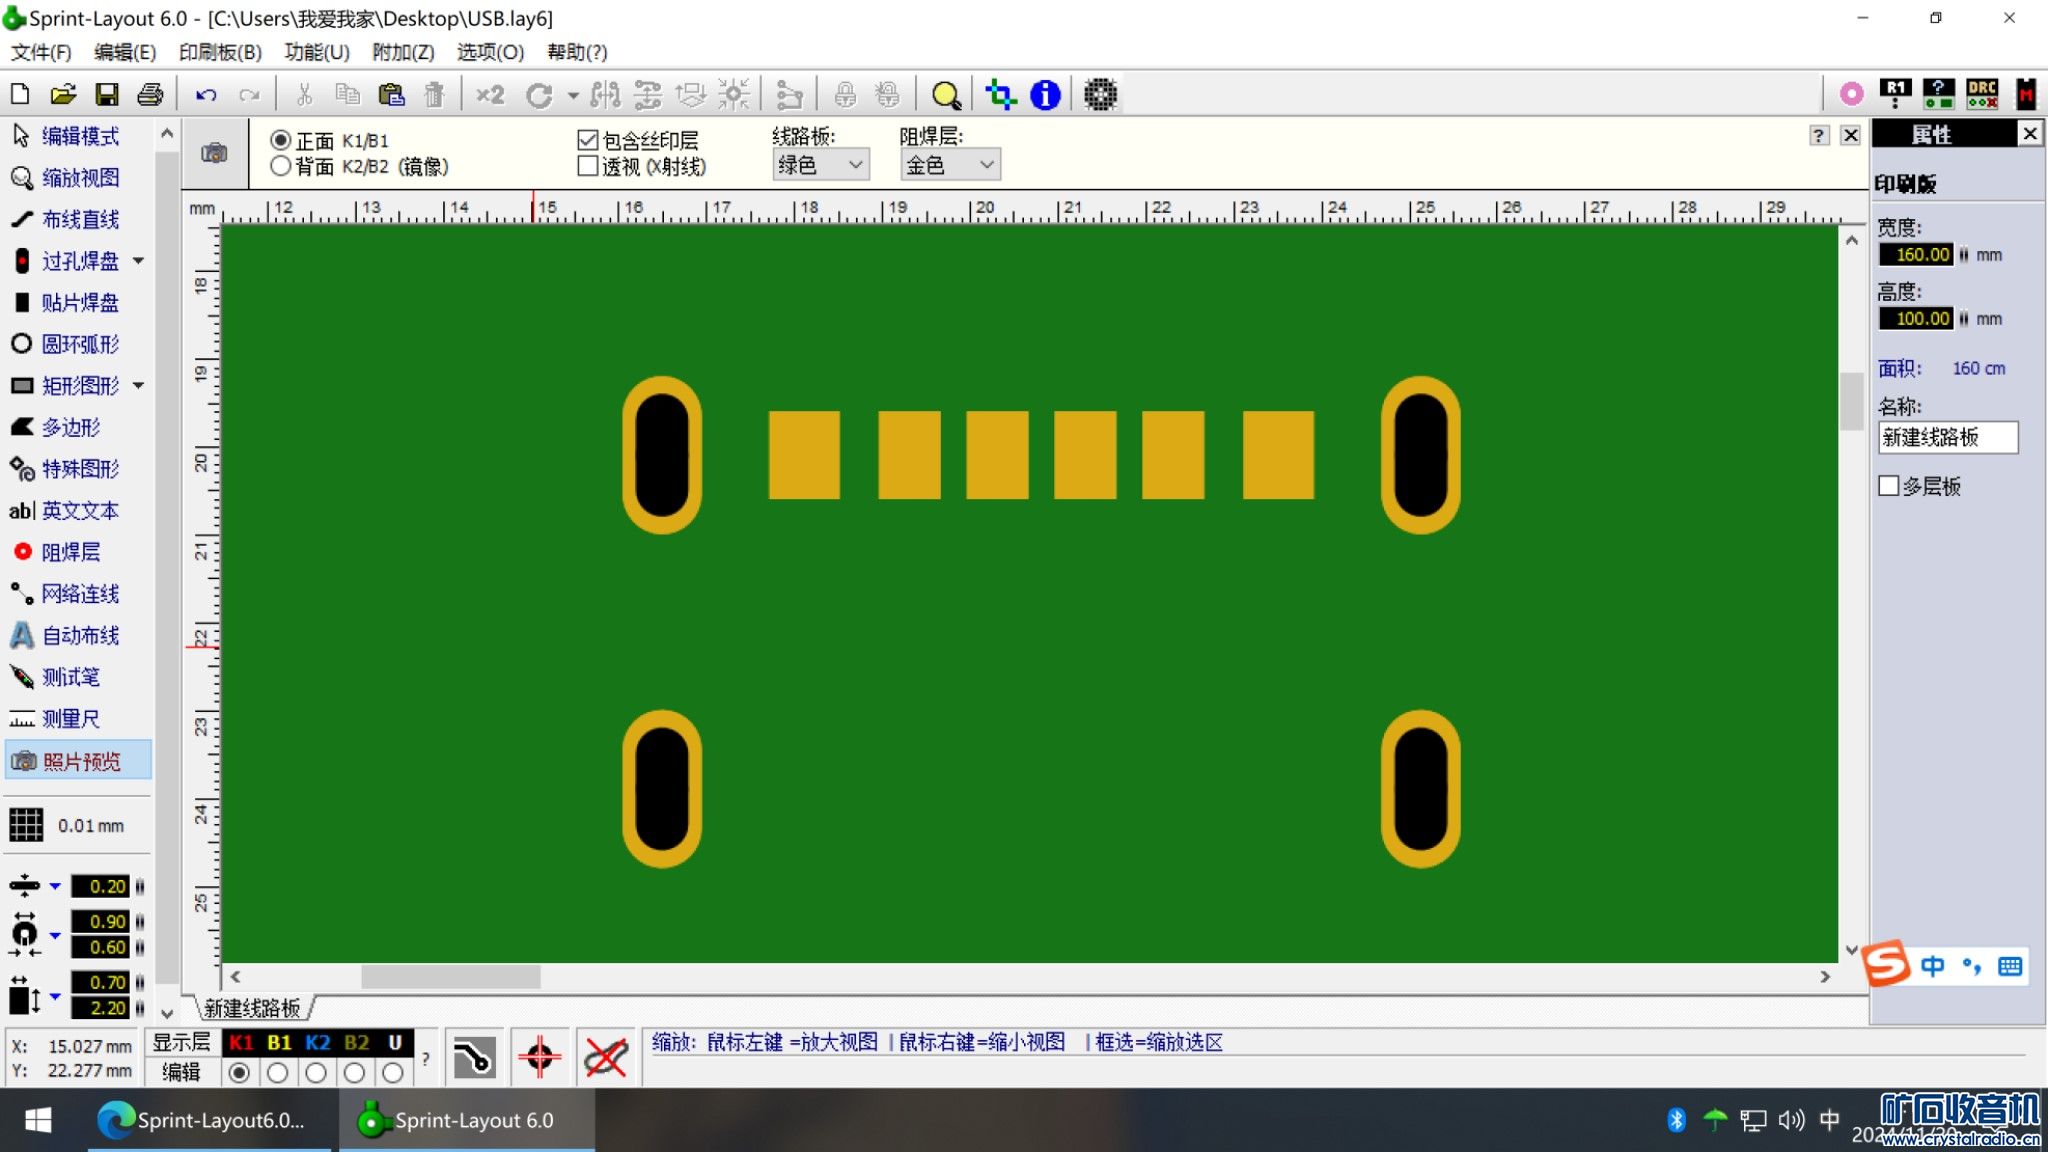
Task: Open the 印刷板(B) menu
Action: pyautogui.click(x=220, y=52)
